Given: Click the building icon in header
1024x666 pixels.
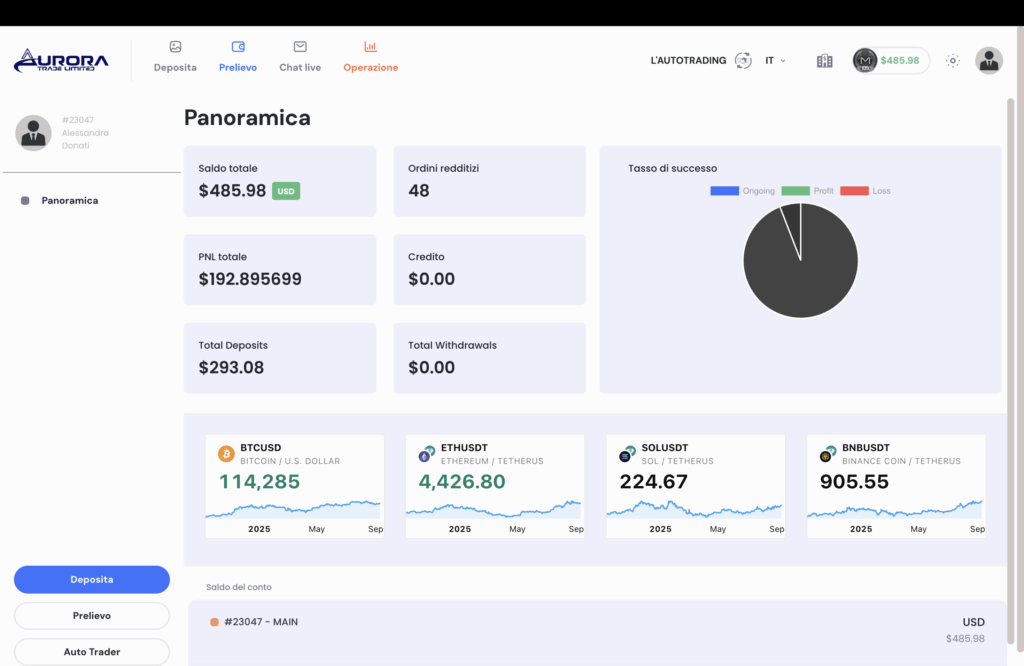Looking at the screenshot, I should pyautogui.click(x=824, y=61).
